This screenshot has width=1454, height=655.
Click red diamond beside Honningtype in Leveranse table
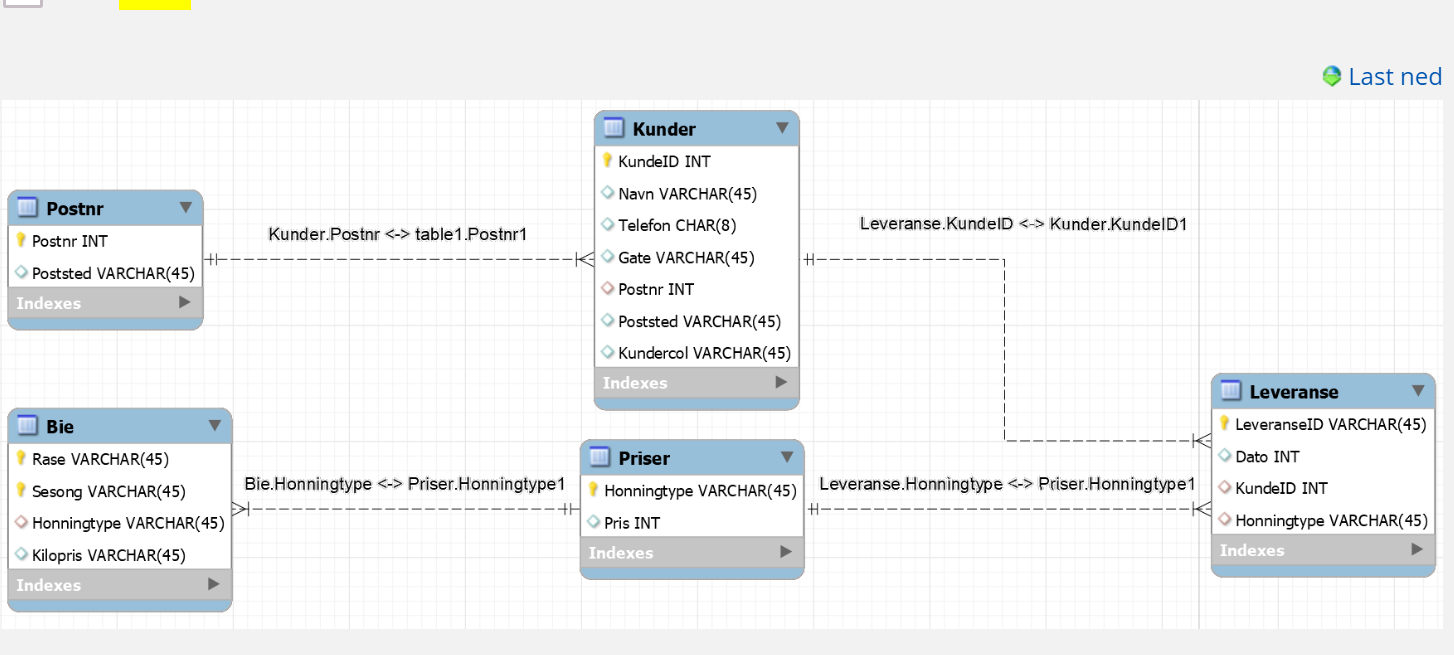coord(1224,520)
